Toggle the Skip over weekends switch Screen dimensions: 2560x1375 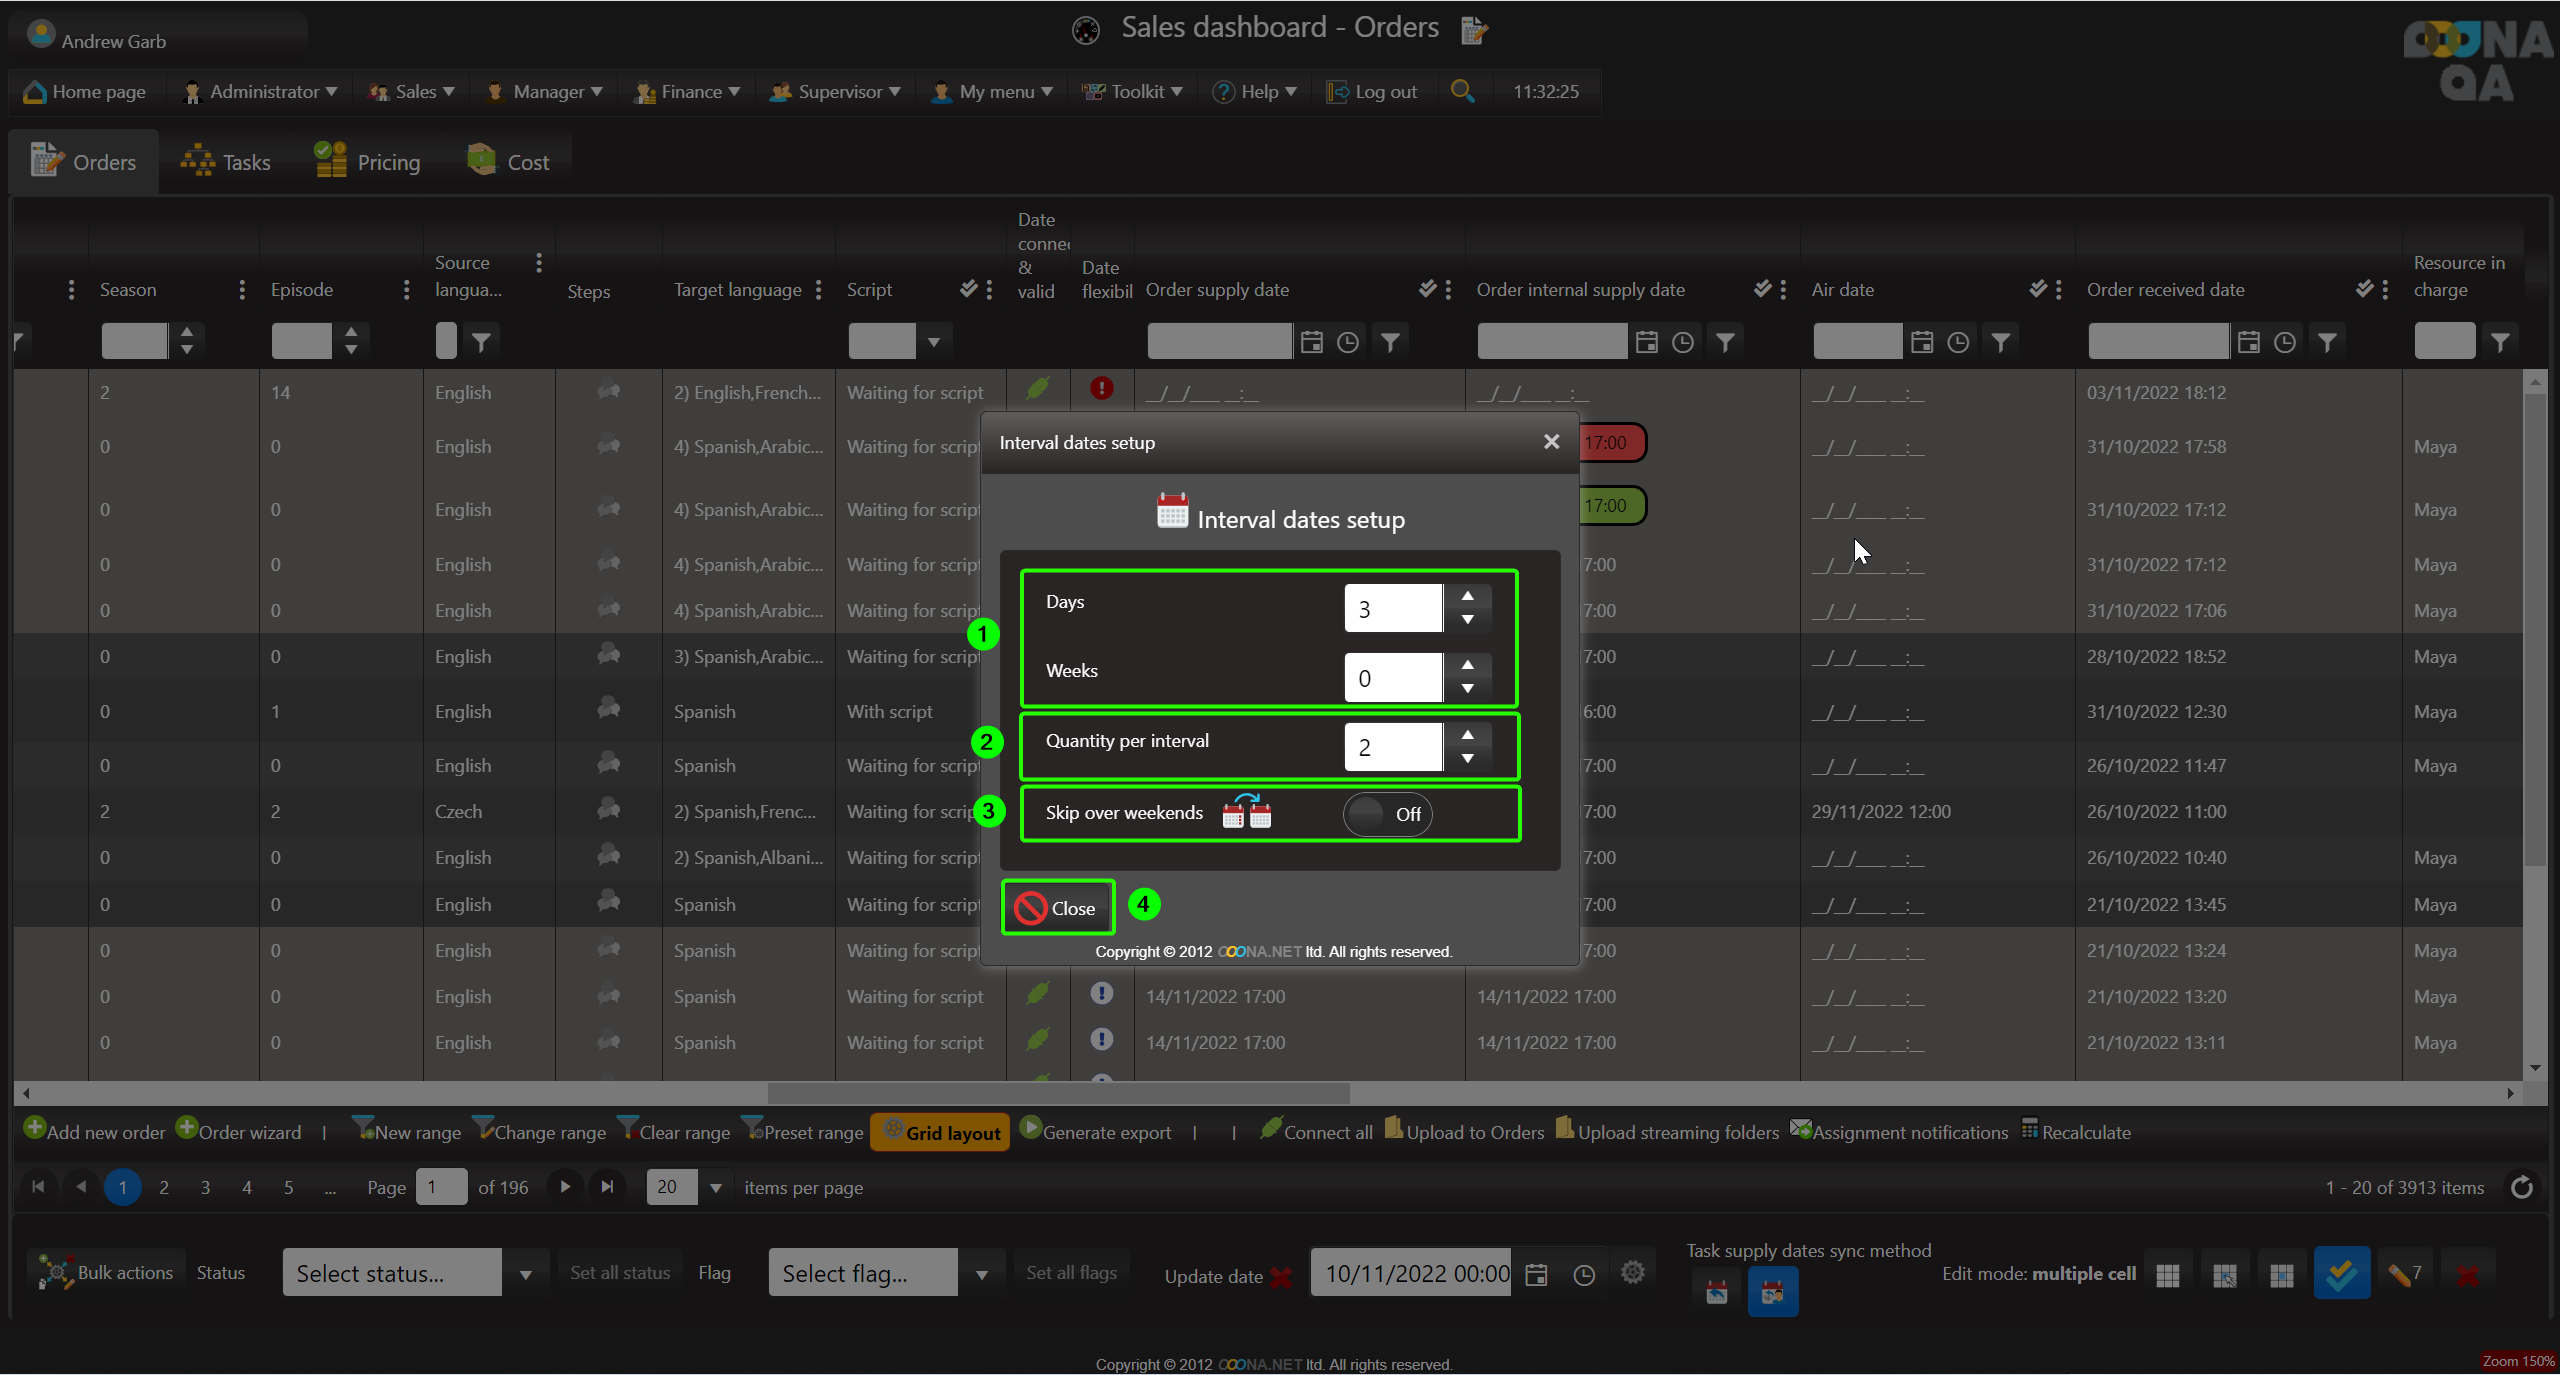click(1387, 814)
